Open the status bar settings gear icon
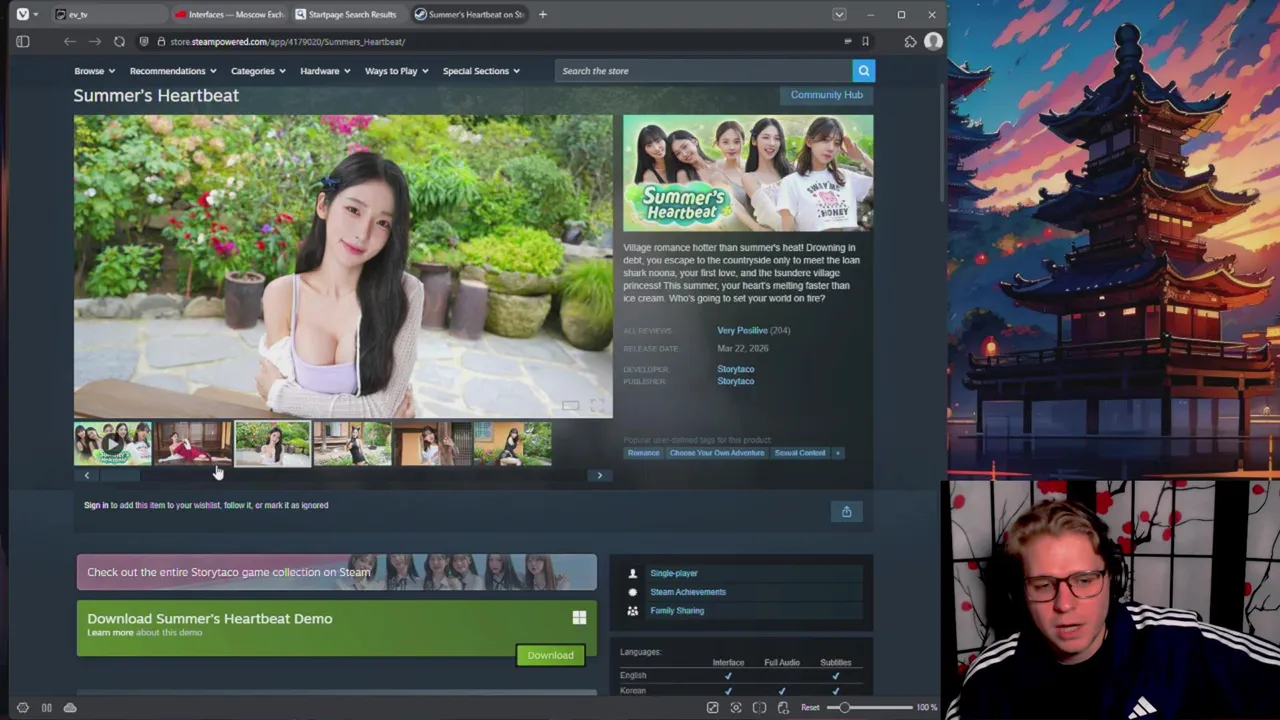 22,707
